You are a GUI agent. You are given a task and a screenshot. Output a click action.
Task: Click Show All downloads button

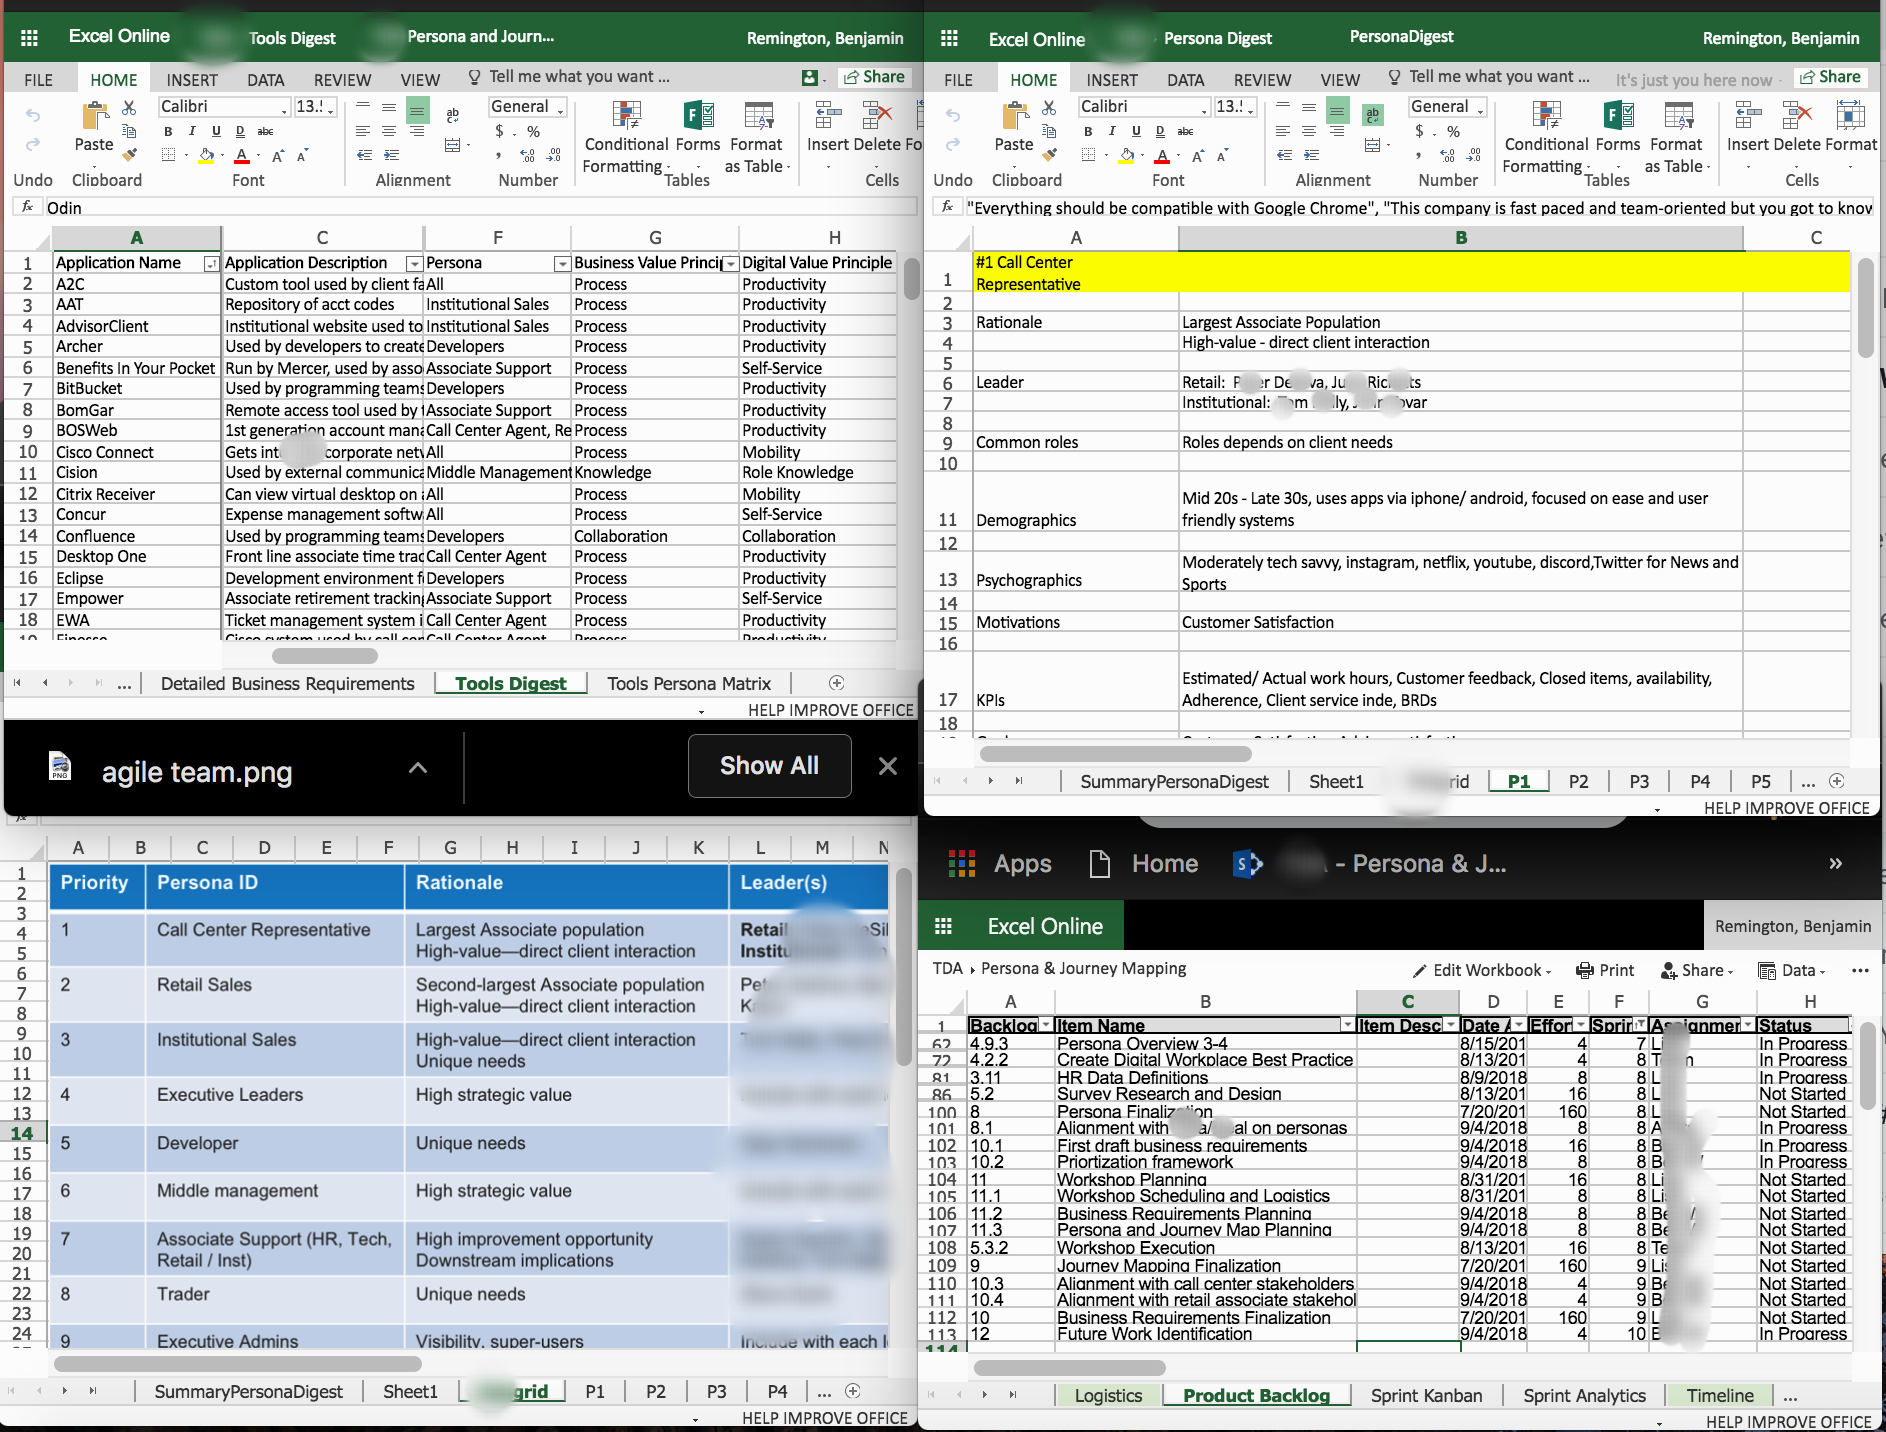(769, 766)
